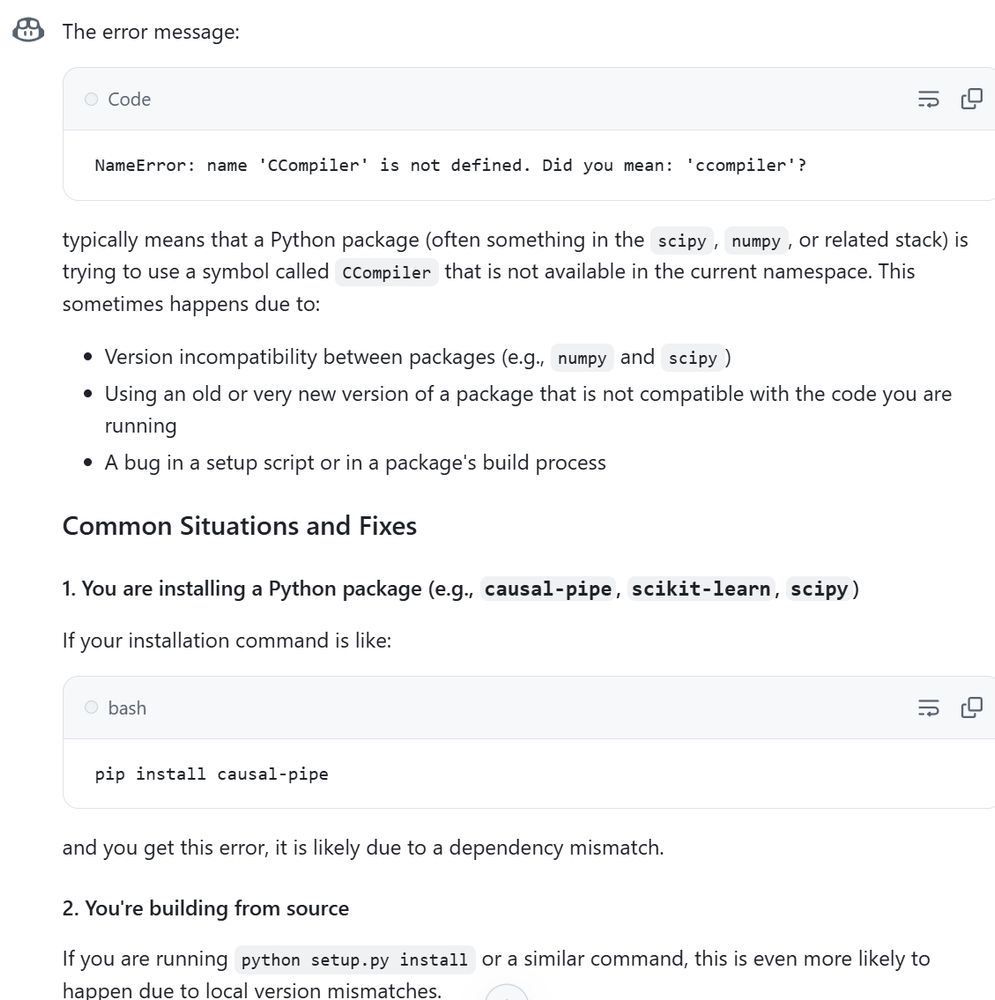Click the 'Common Situations and Fixes' heading
This screenshot has height=1000, width=995.
coord(239,526)
